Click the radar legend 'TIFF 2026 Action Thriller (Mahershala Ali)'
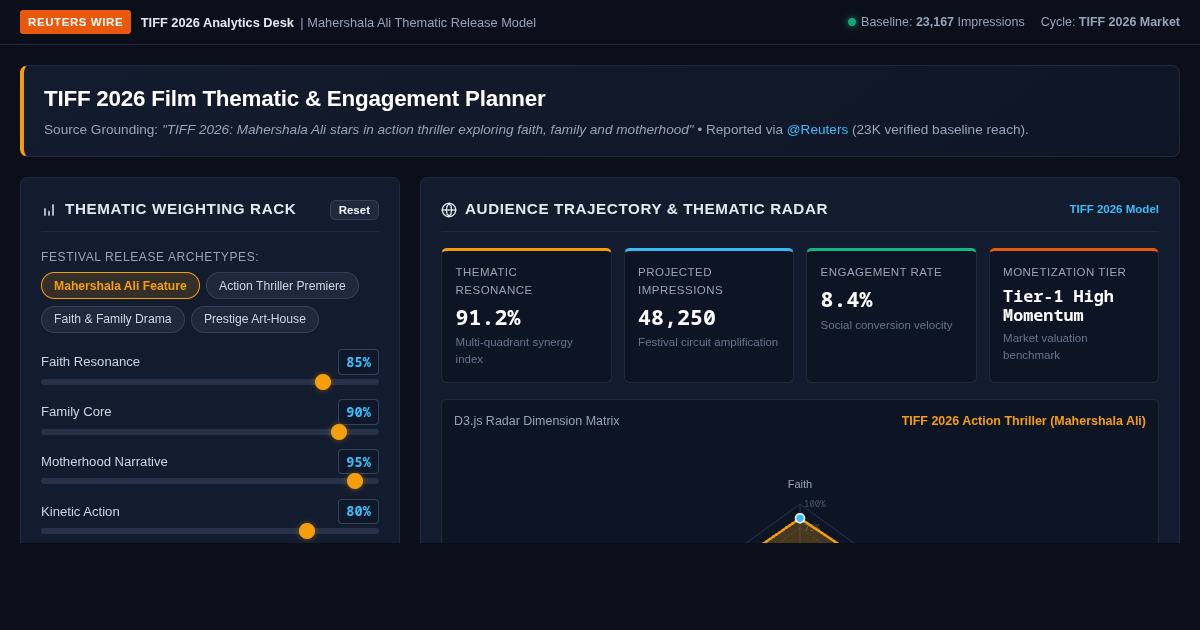 pos(1024,421)
